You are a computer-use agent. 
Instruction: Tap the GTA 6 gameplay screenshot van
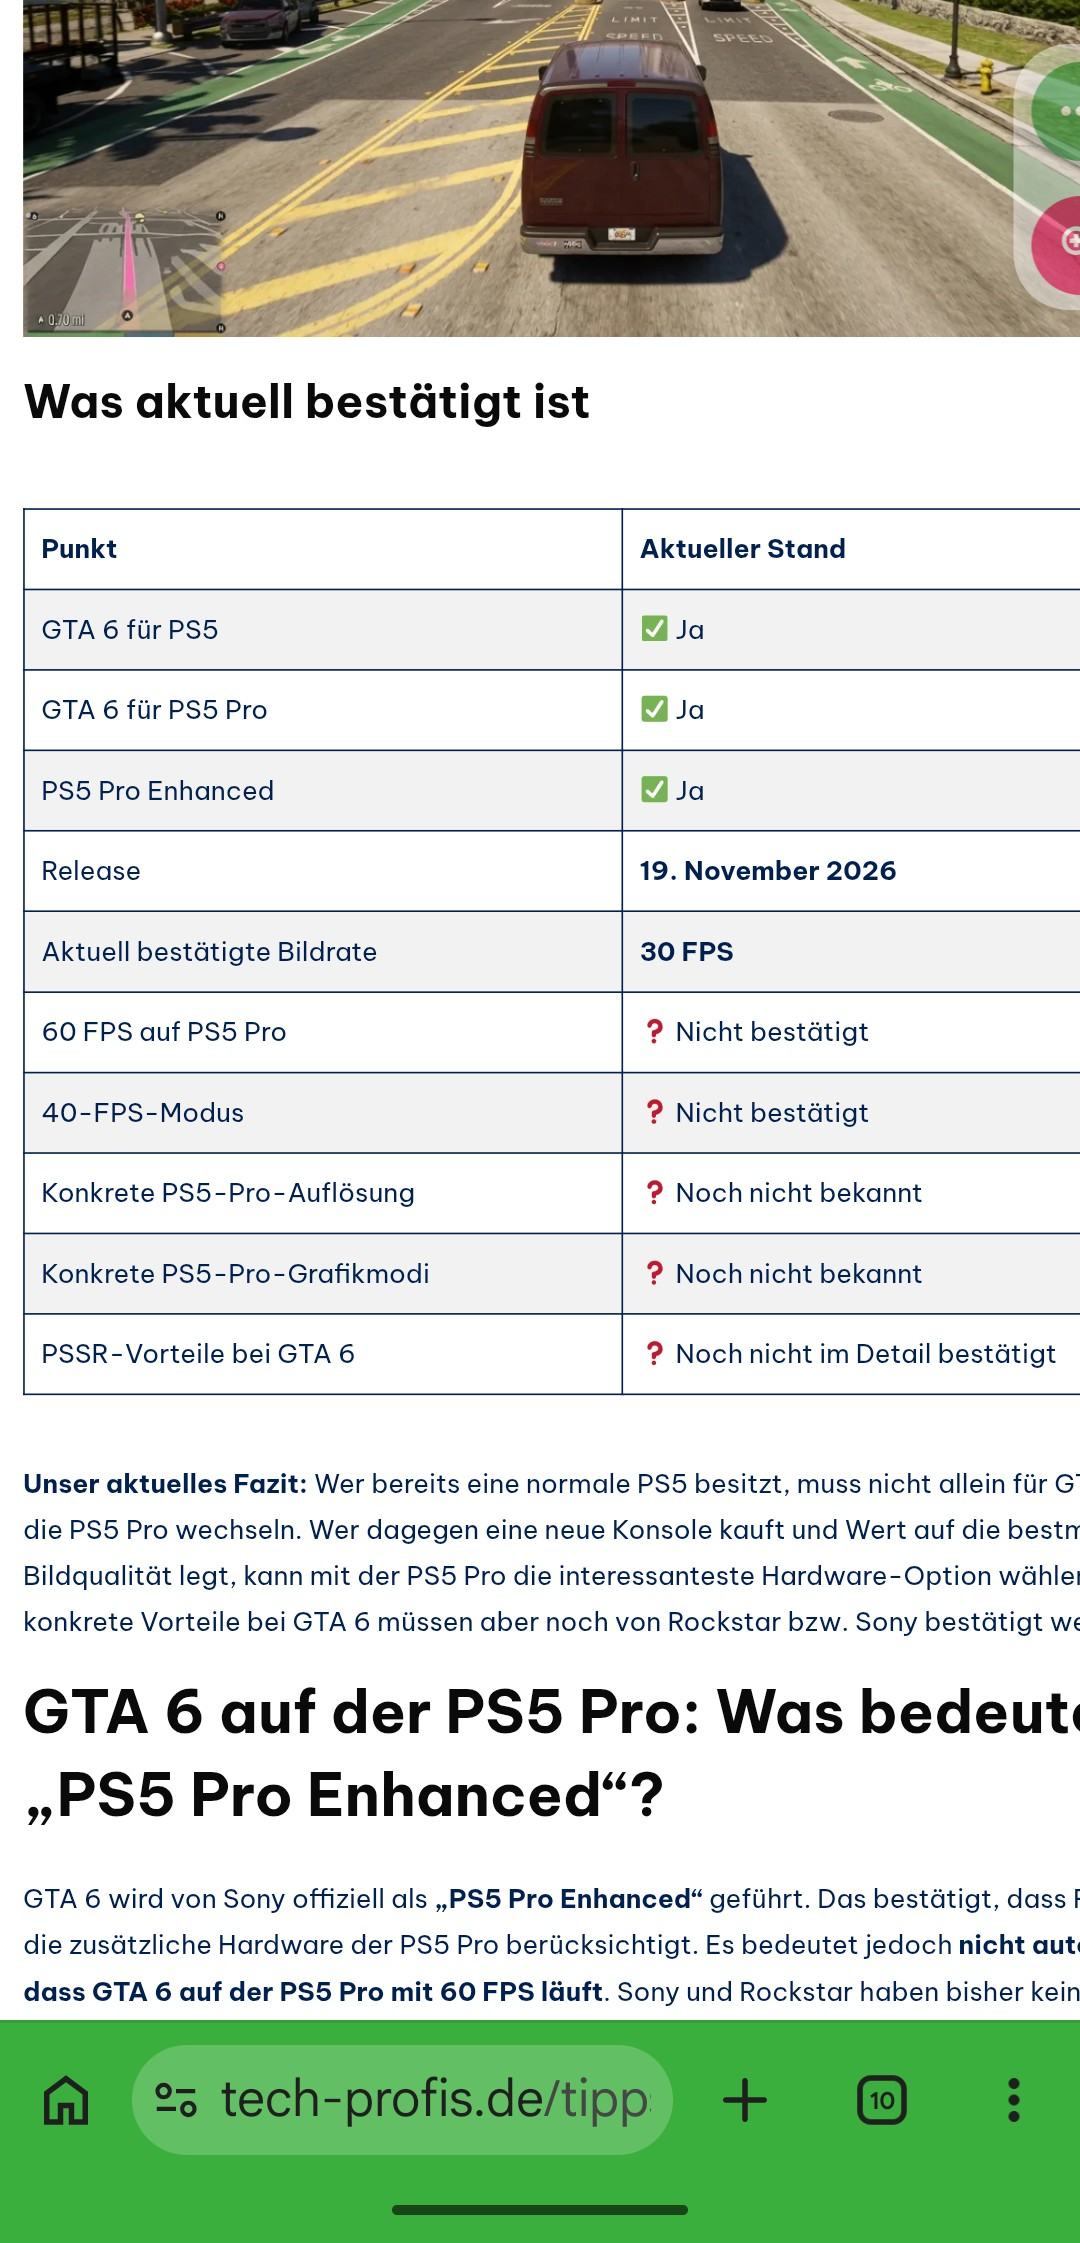click(x=622, y=150)
